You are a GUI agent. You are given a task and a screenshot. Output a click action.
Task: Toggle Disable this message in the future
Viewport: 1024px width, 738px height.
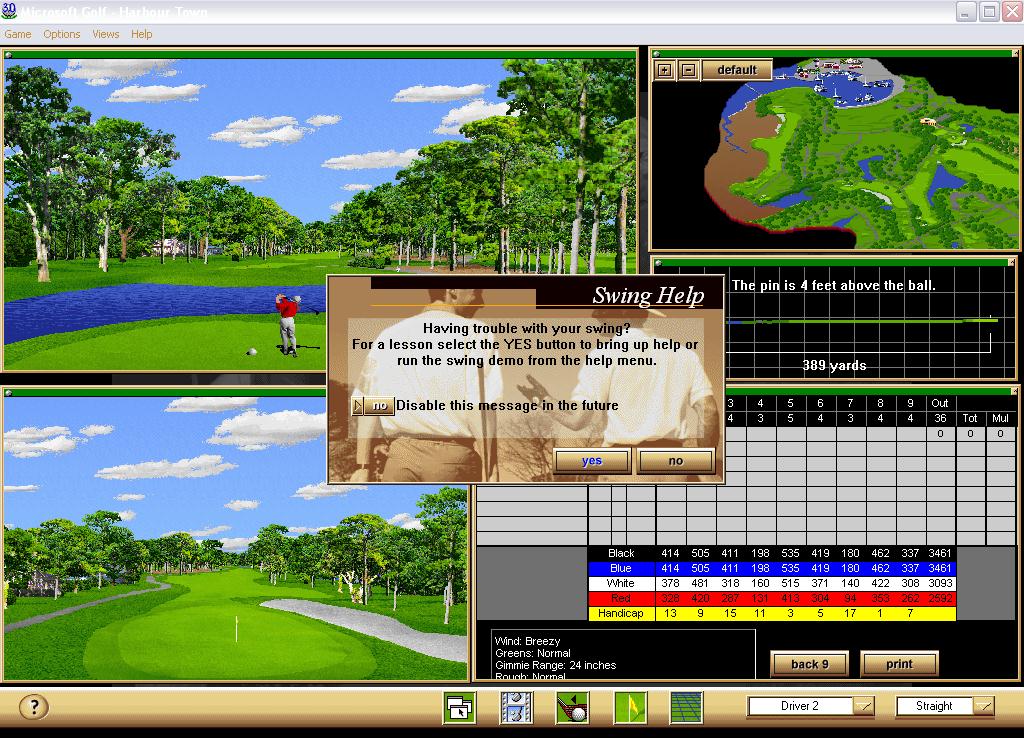click(x=374, y=406)
